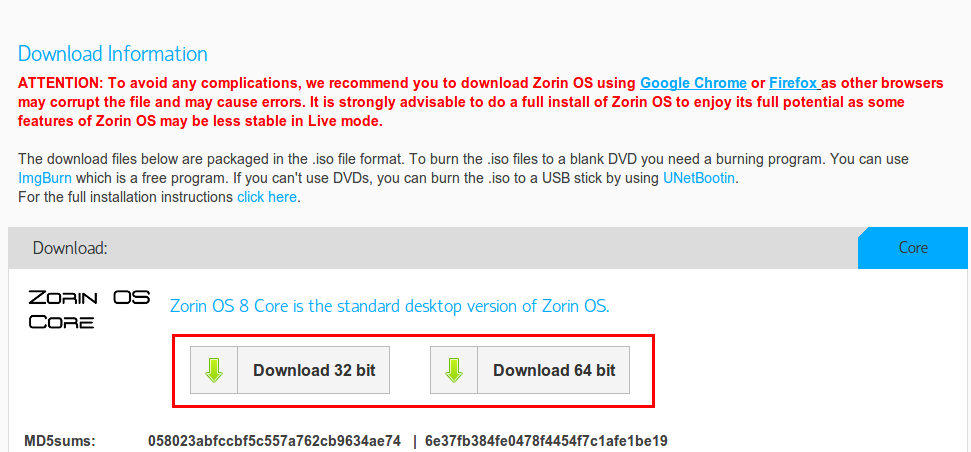Select the Core tab
The image size is (971, 452).
(913, 248)
